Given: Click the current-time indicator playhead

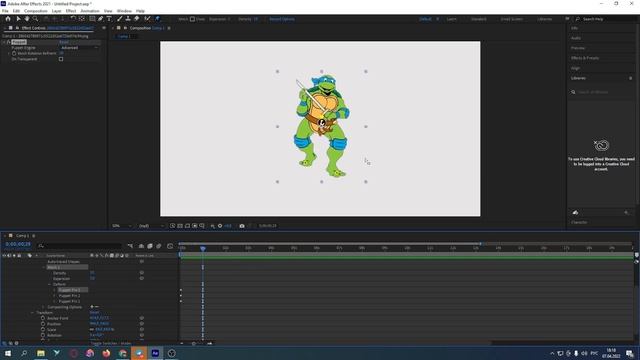Looking at the screenshot, I should pos(203,248).
